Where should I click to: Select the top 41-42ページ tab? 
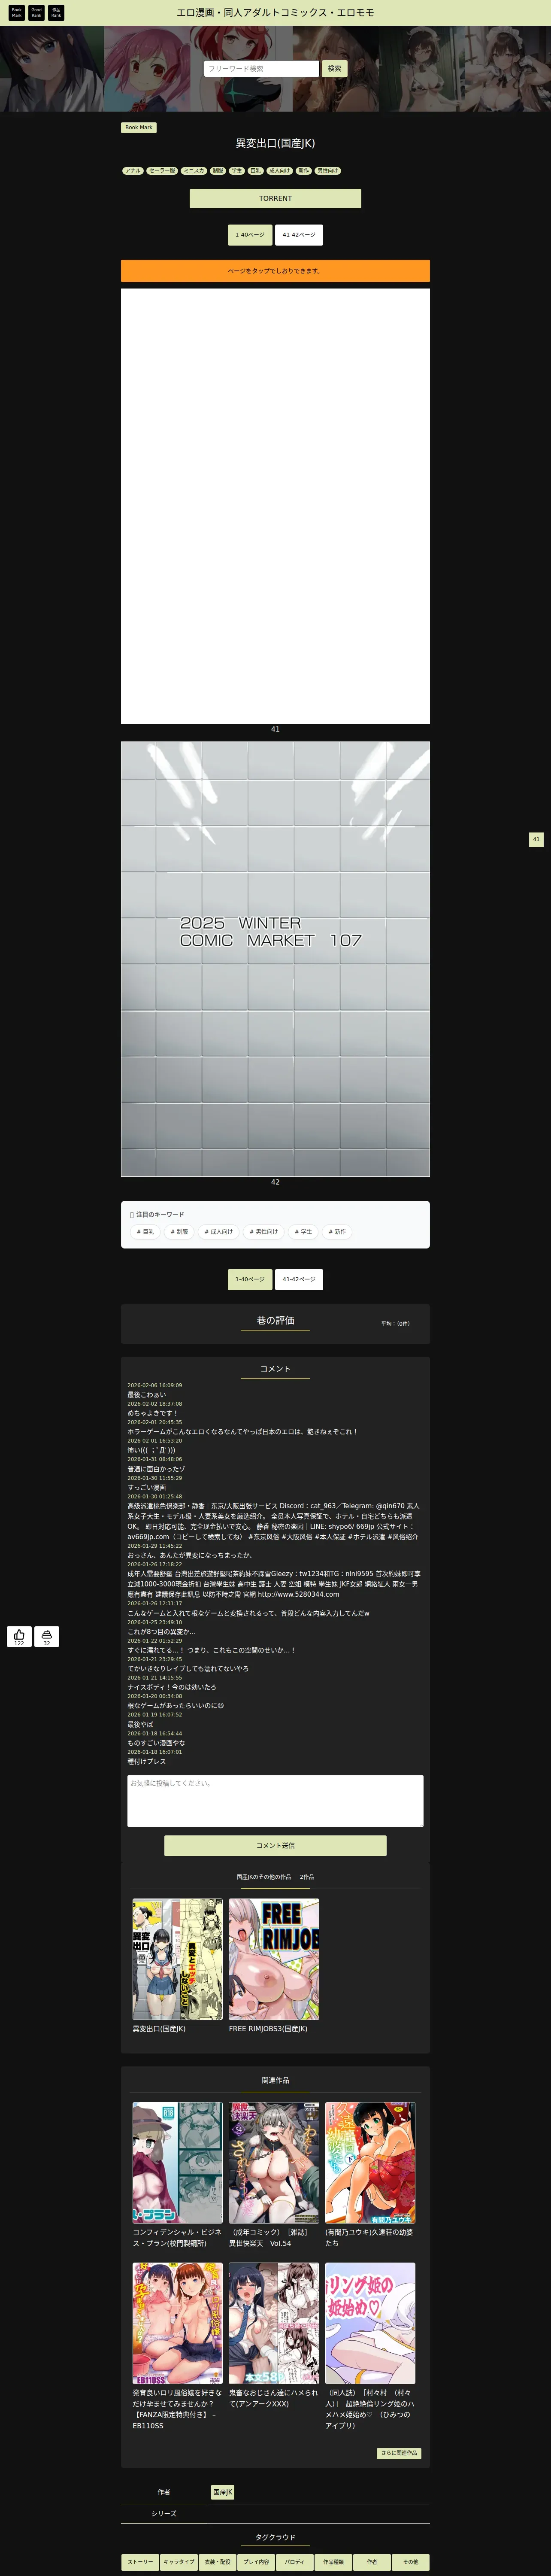pos(299,235)
